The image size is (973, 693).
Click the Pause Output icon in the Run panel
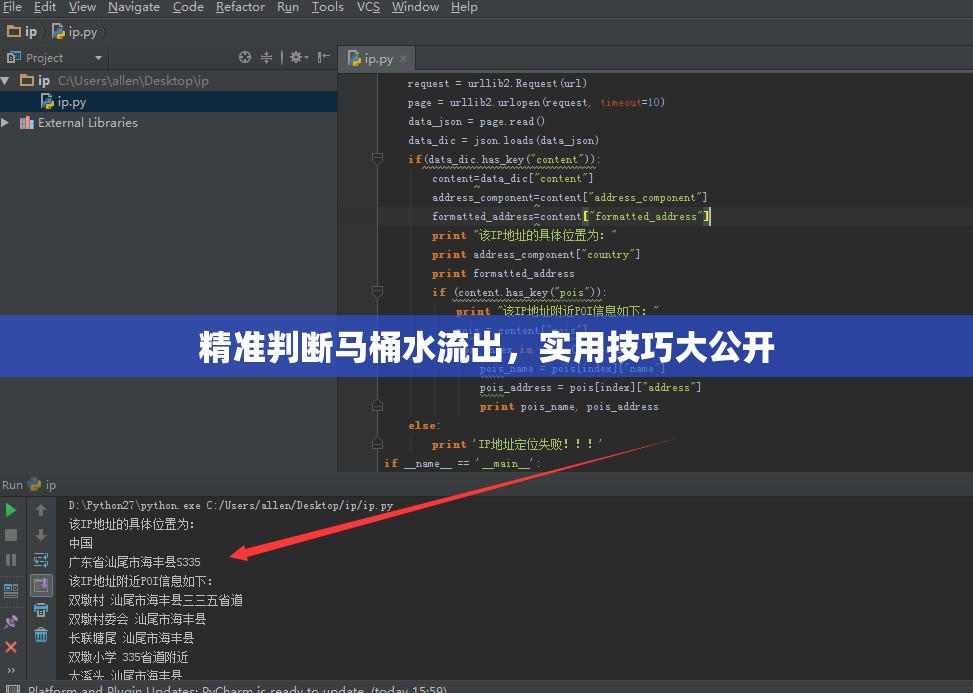(x=11, y=560)
